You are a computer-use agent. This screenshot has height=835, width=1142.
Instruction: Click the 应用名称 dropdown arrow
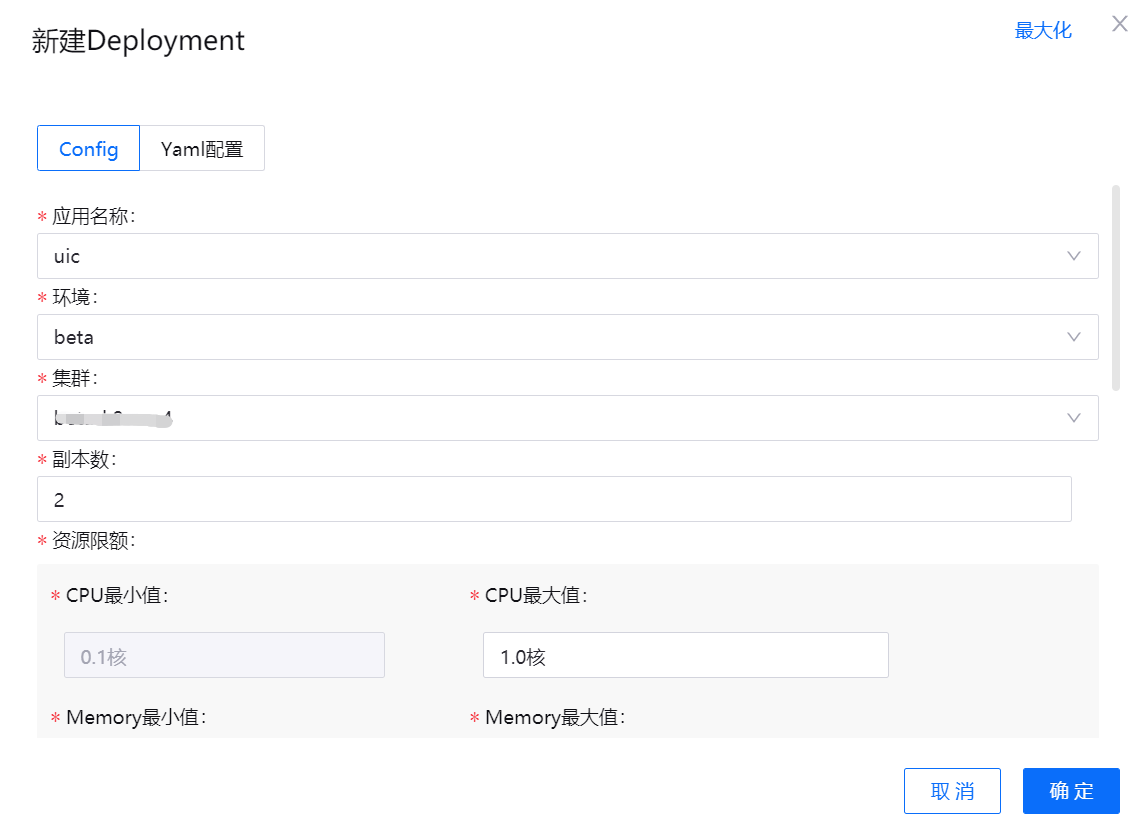tap(1074, 256)
